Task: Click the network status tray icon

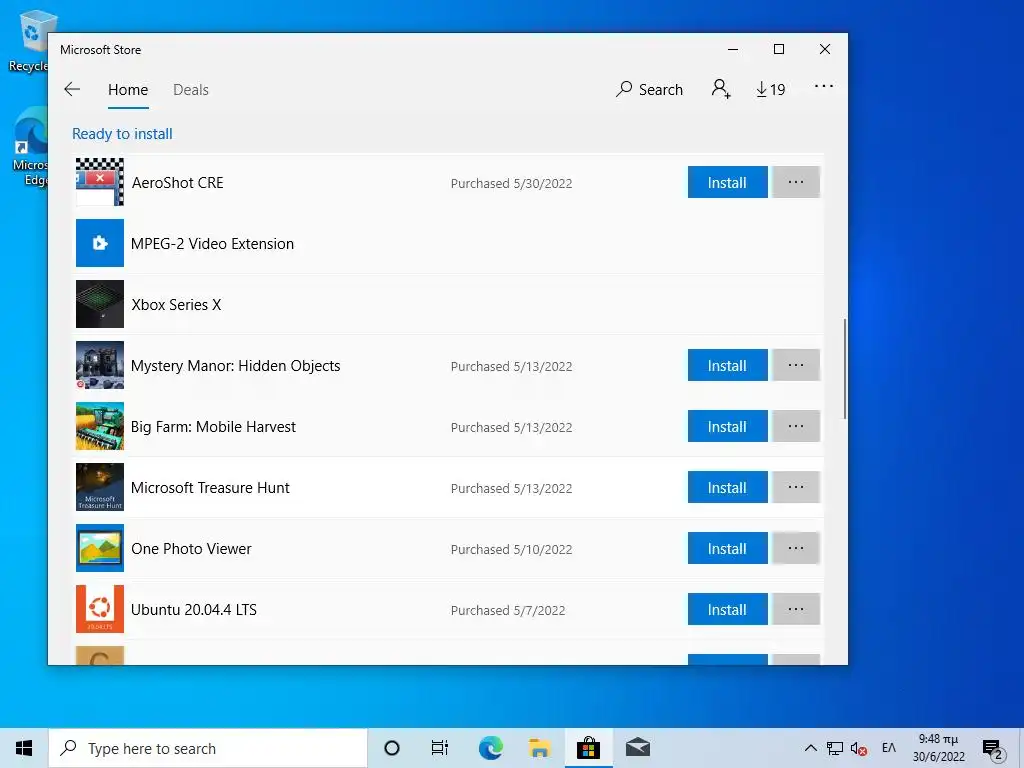Action: [835, 748]
